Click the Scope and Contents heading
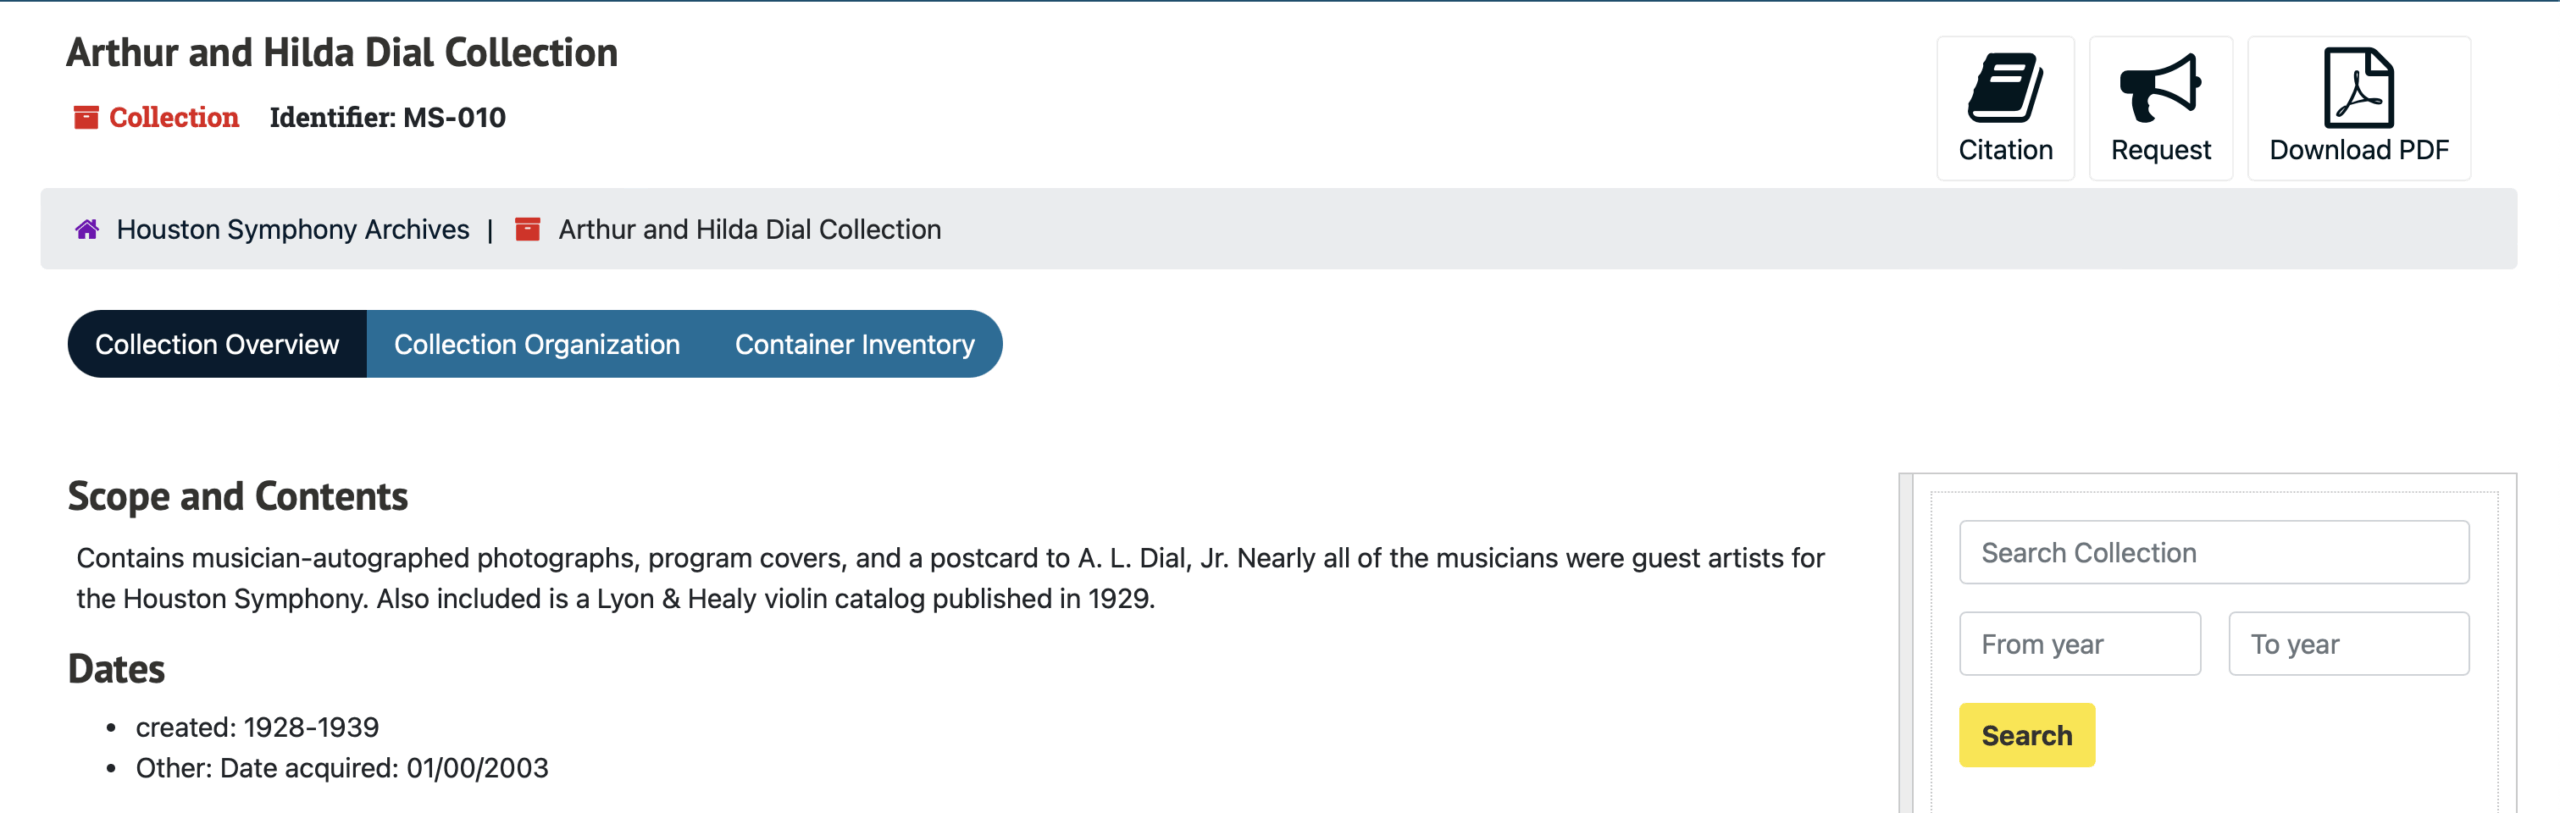Image resolution: width=2560 pixels, height=813 pixels. (238, 497)
